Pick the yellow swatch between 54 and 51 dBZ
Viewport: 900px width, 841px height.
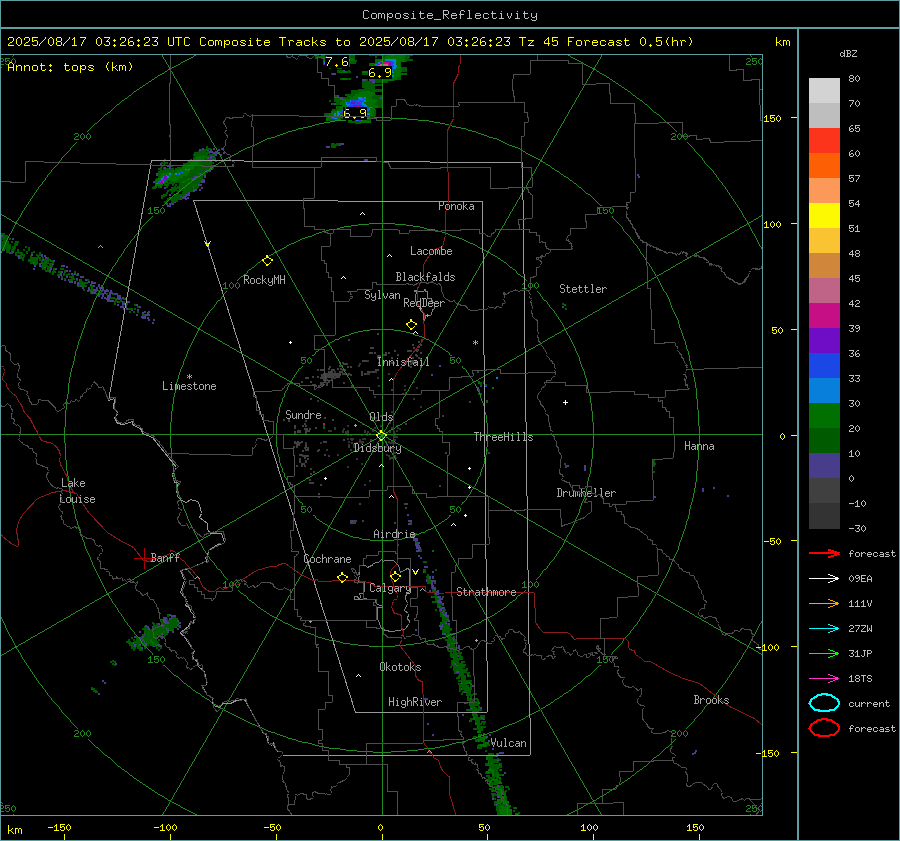click(x=824, y=216)
